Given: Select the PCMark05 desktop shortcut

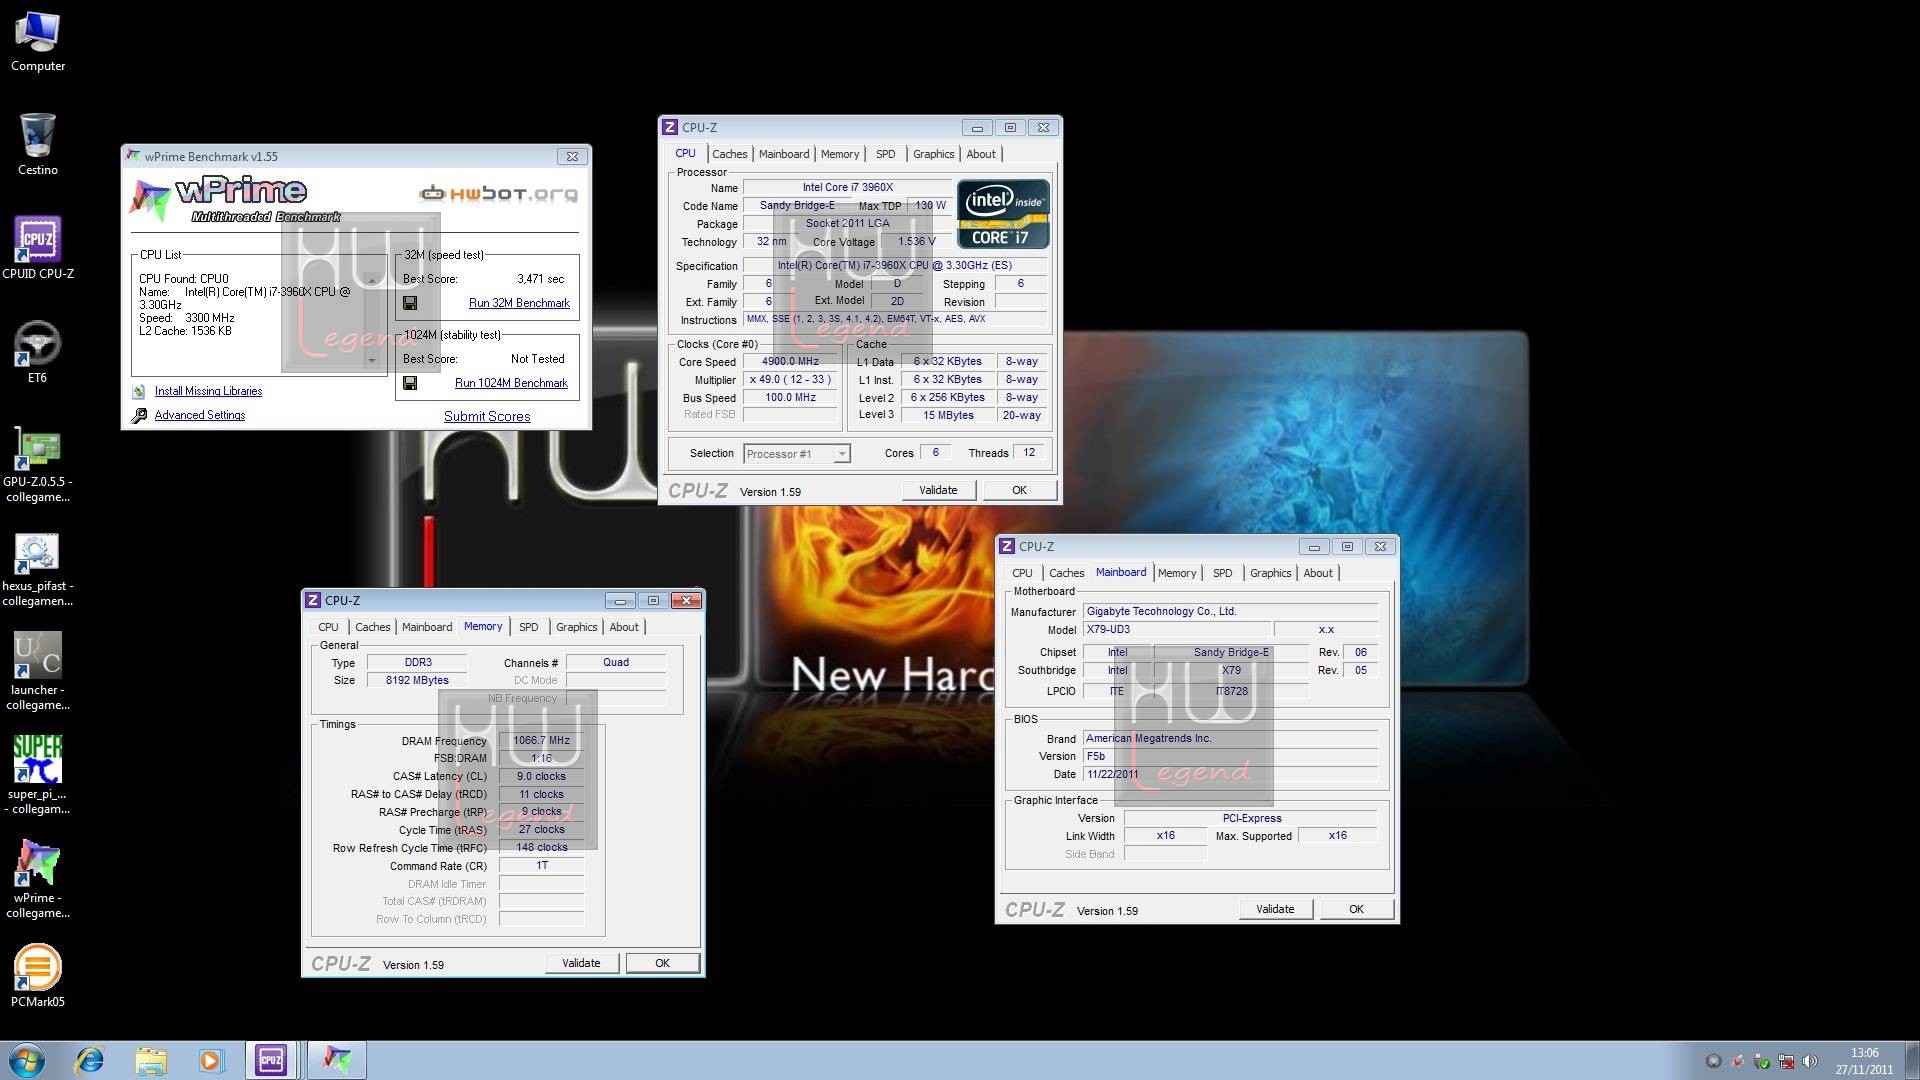Looking at the screenshot, I should tap(38, 976).
